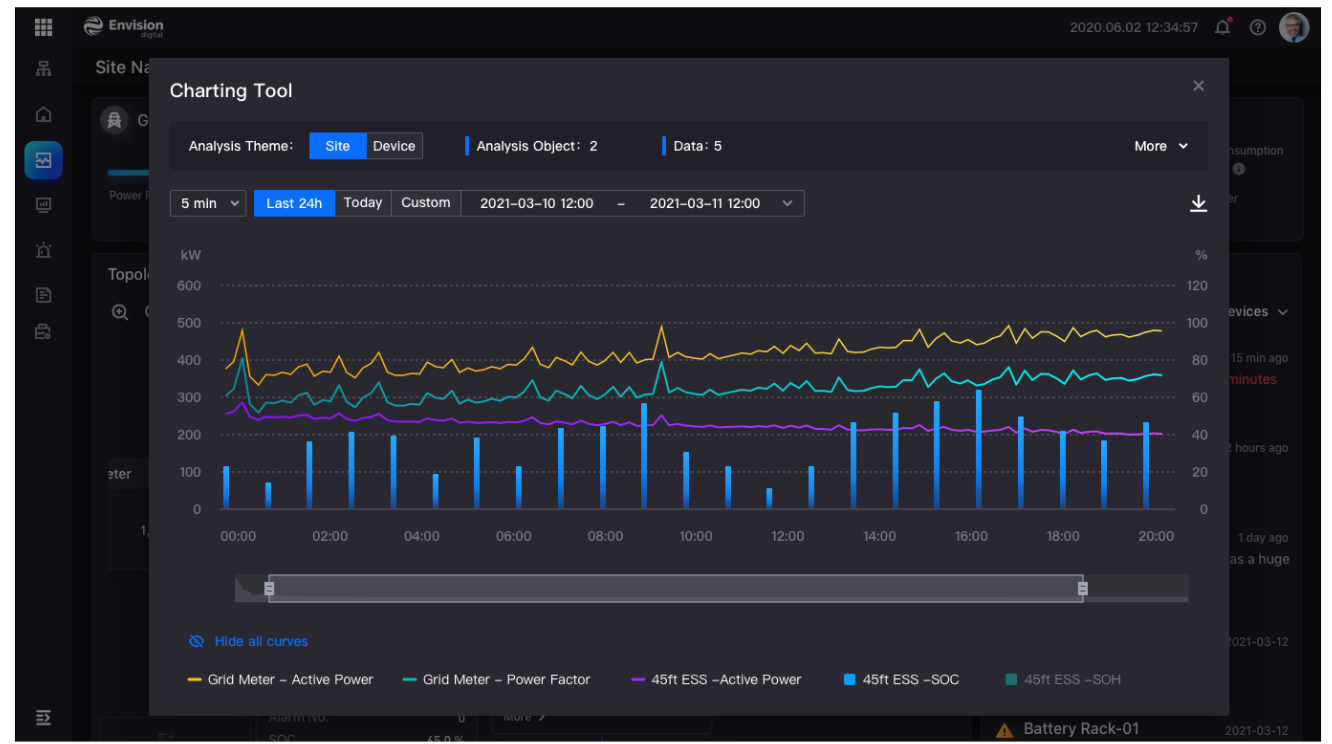The height and width of the screenshot is (744, 1332).
Task: Open the 5 min interval dropdown
Action: (x=208, y=203)
